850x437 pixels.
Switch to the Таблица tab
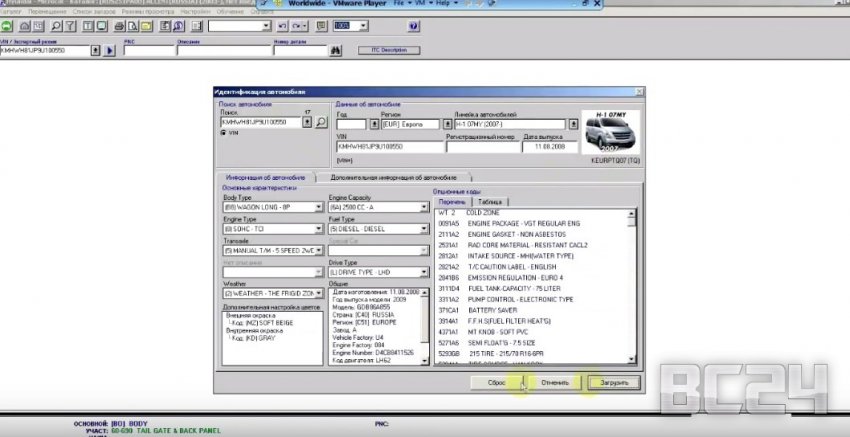(x=489, y=200)
